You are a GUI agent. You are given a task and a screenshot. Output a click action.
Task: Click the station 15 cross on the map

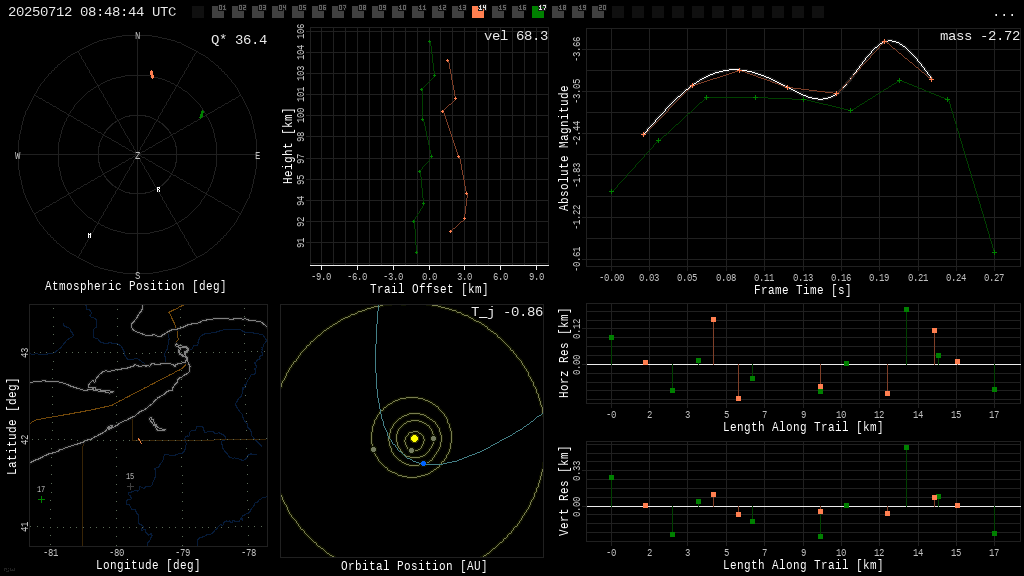point(130,486)
